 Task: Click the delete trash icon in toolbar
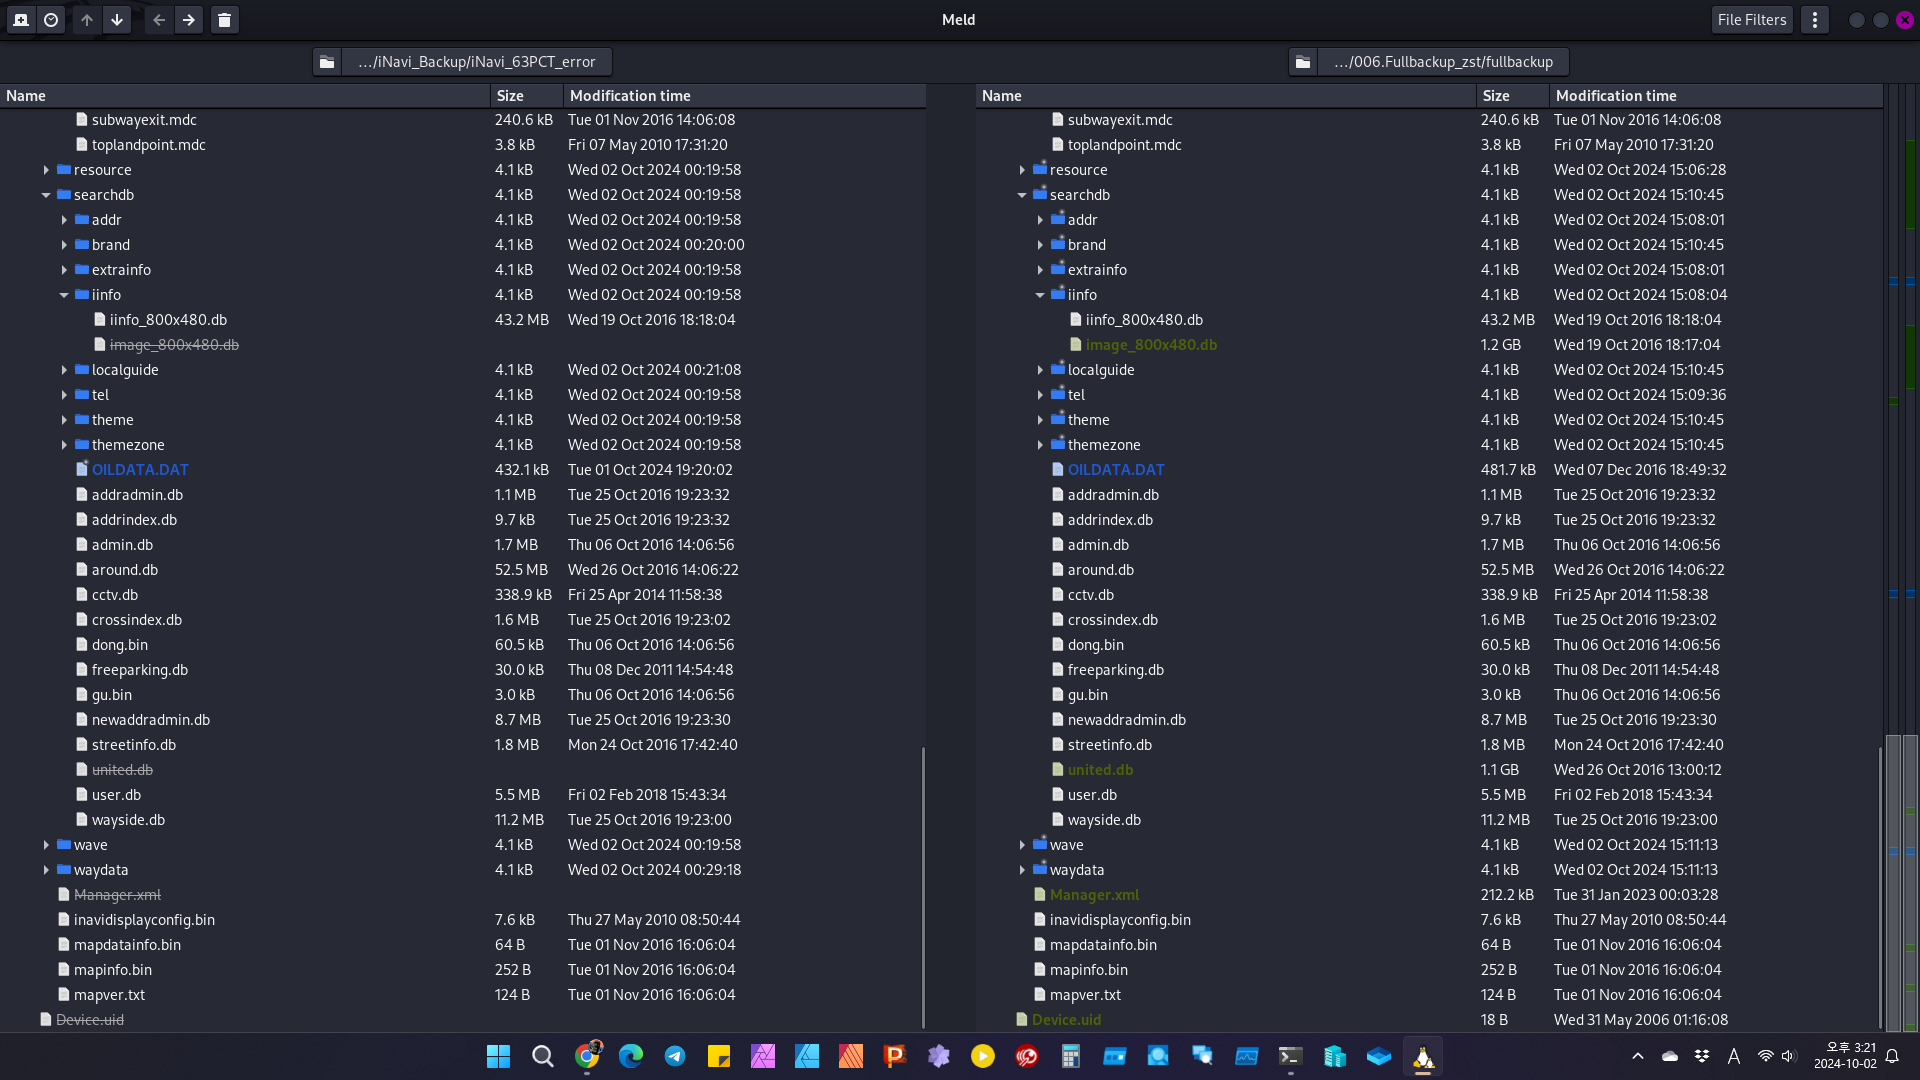point(225,20)
